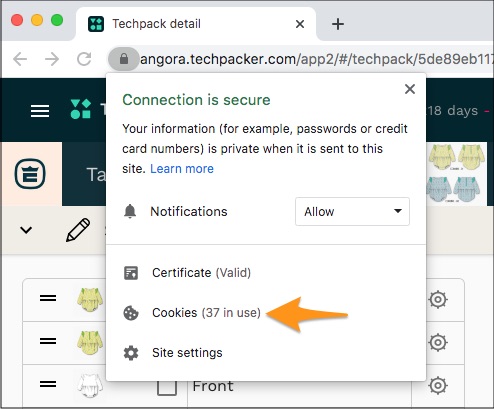Click the drag handle of first row

[x=48, y=298]
